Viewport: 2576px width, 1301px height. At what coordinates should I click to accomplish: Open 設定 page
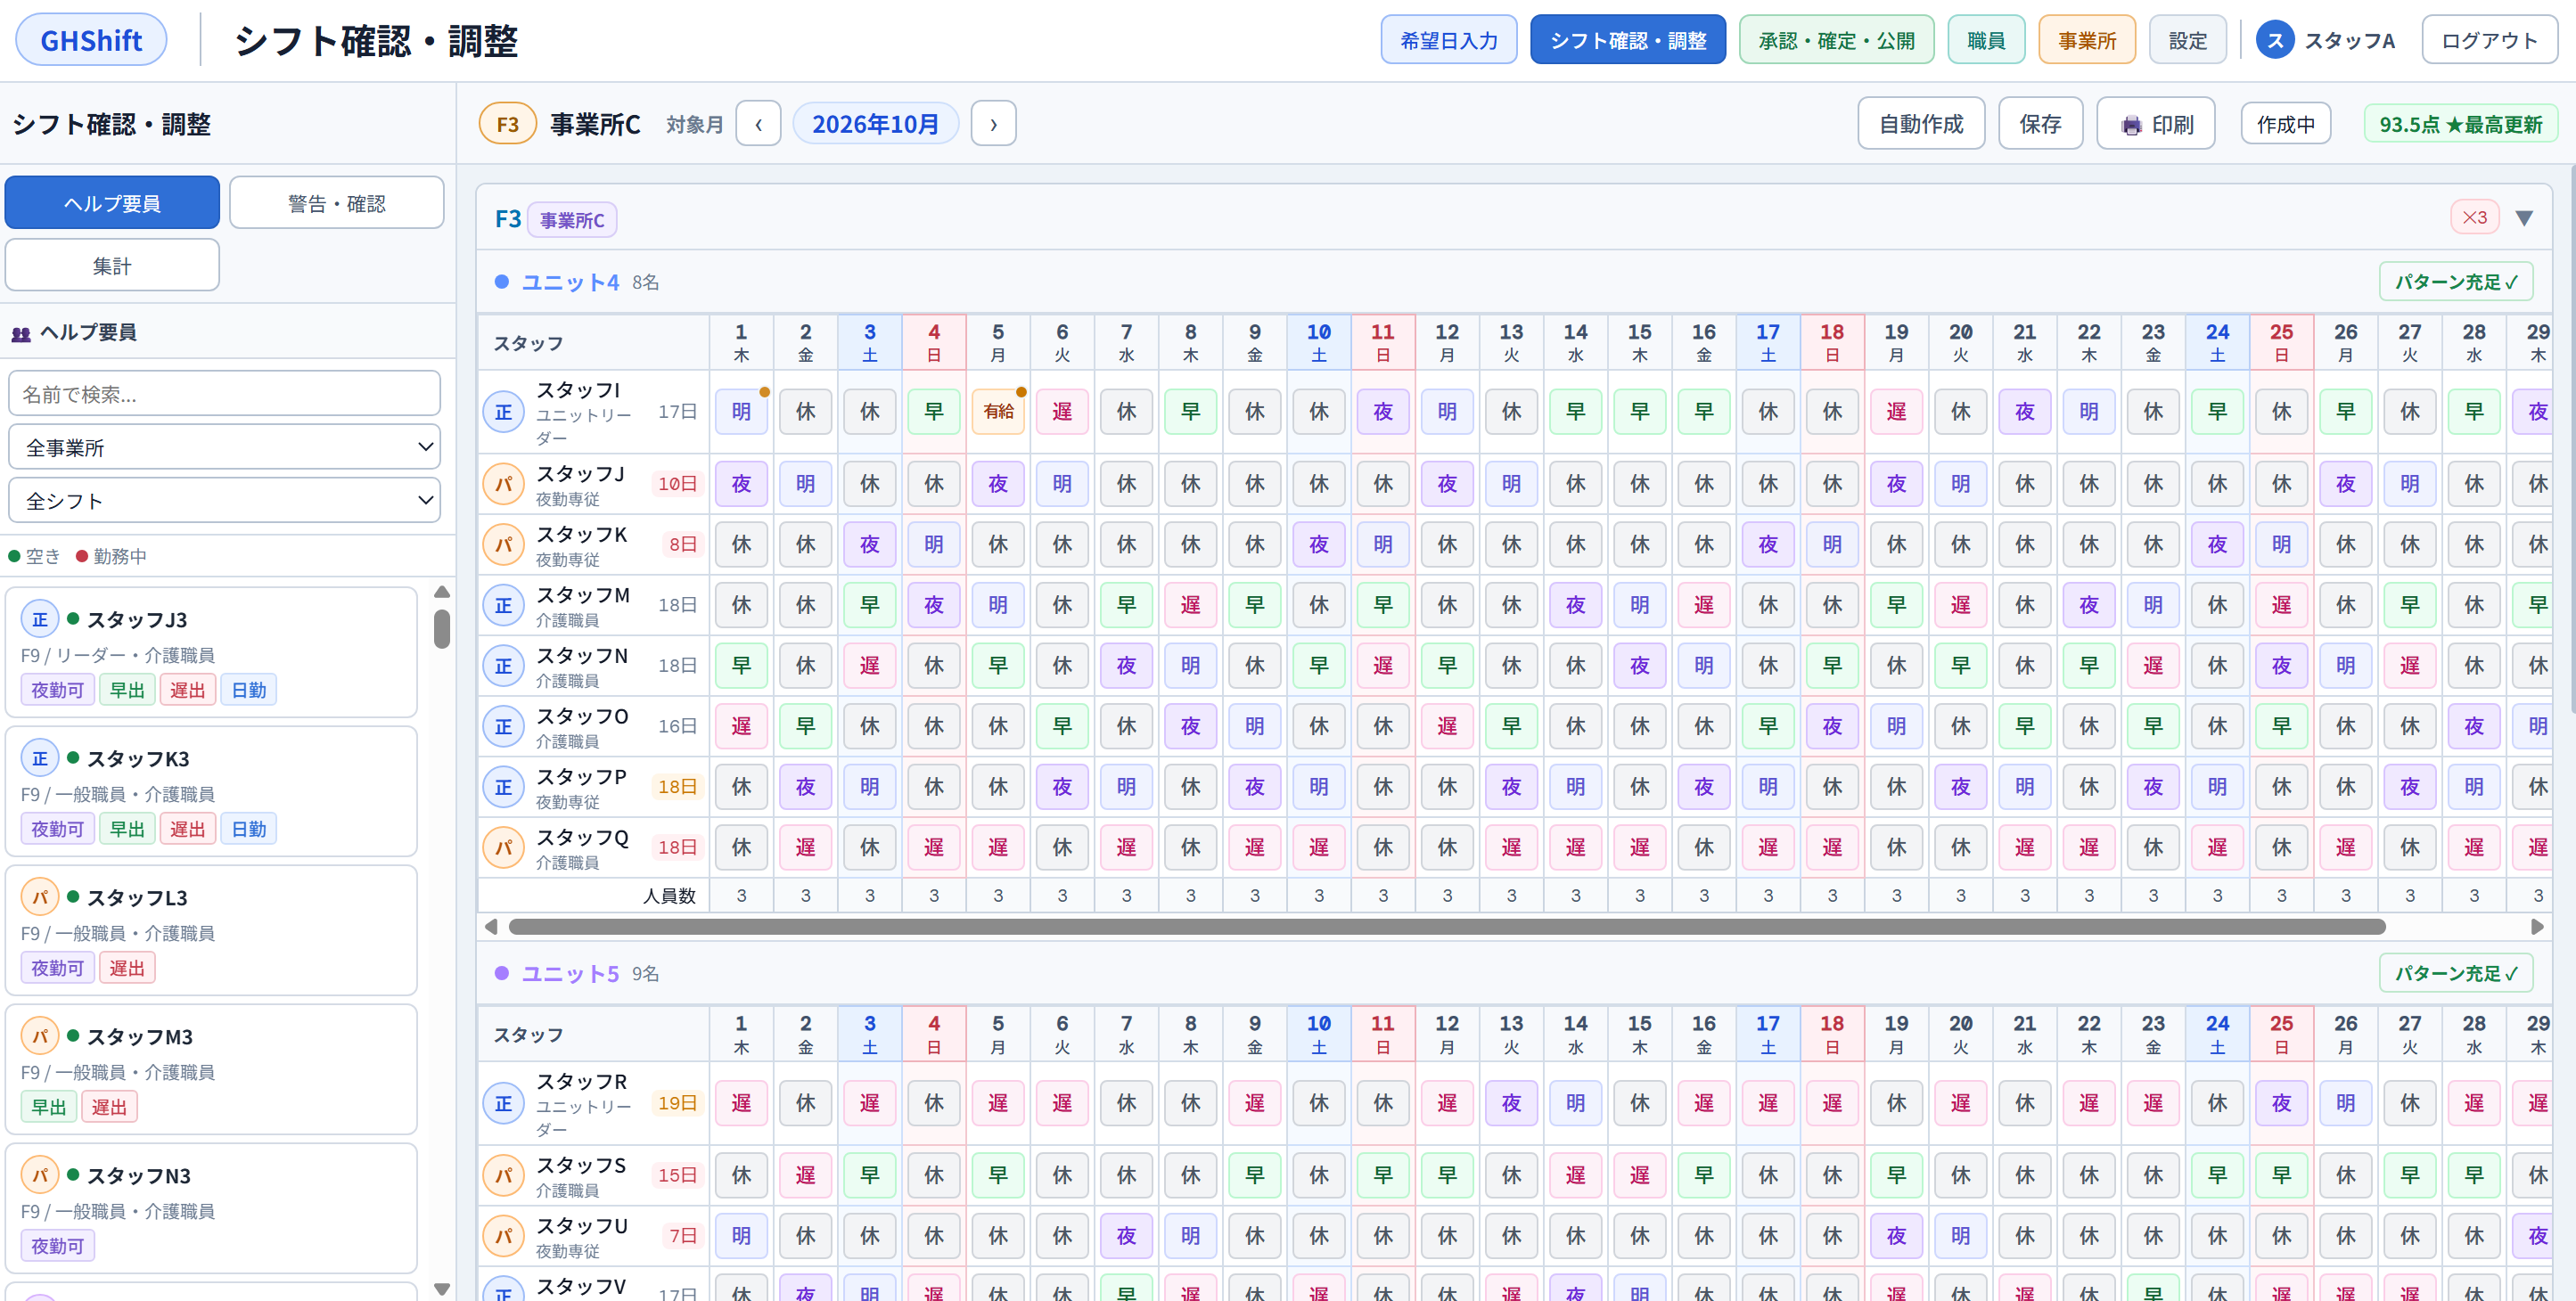(2188, 40)
